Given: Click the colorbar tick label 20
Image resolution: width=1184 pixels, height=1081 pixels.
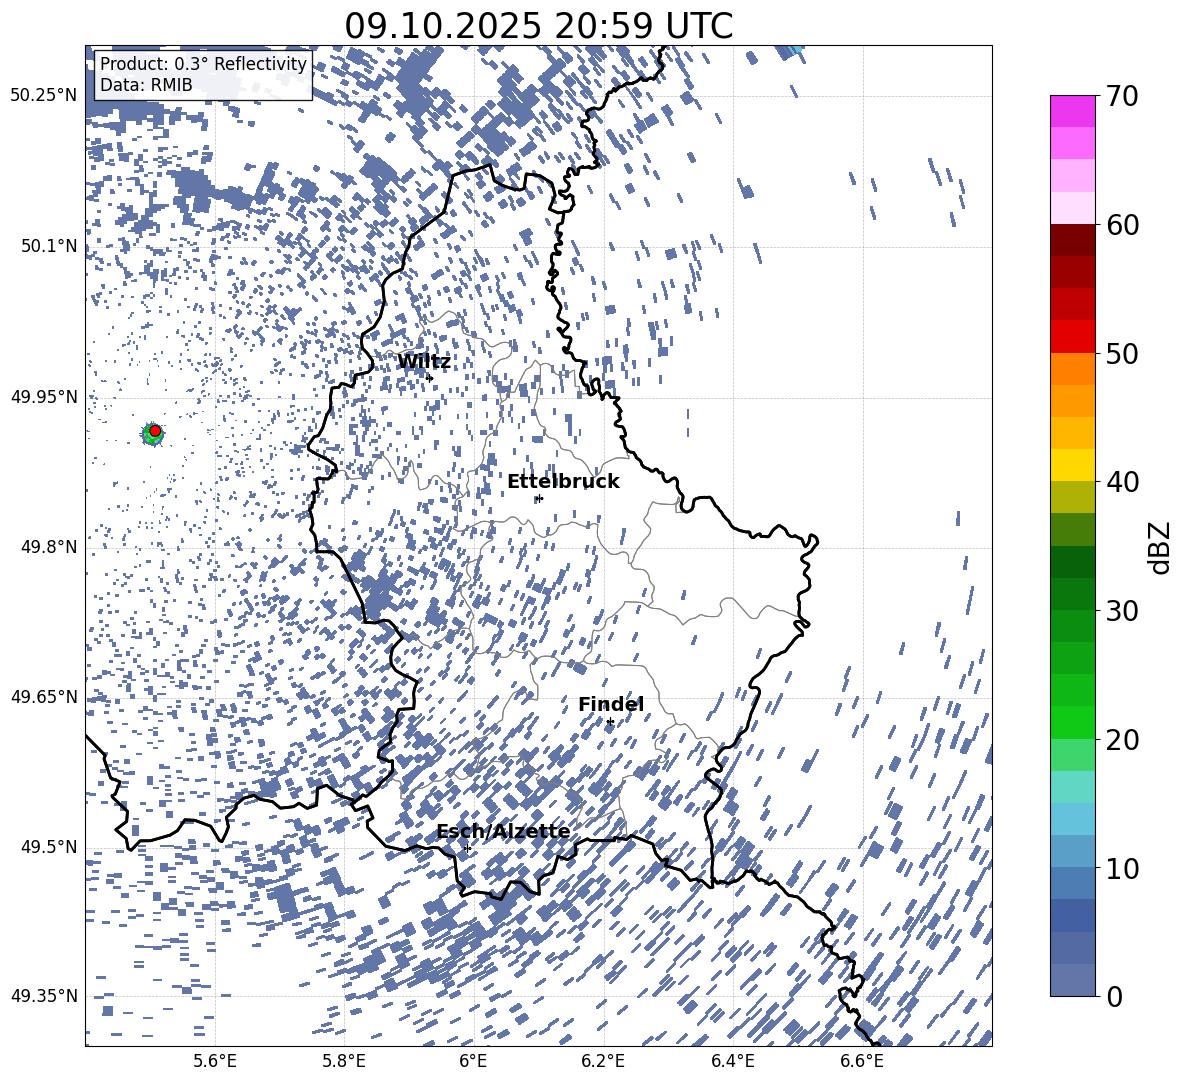Looking at the screenshot, I should tap(1122, 739).
